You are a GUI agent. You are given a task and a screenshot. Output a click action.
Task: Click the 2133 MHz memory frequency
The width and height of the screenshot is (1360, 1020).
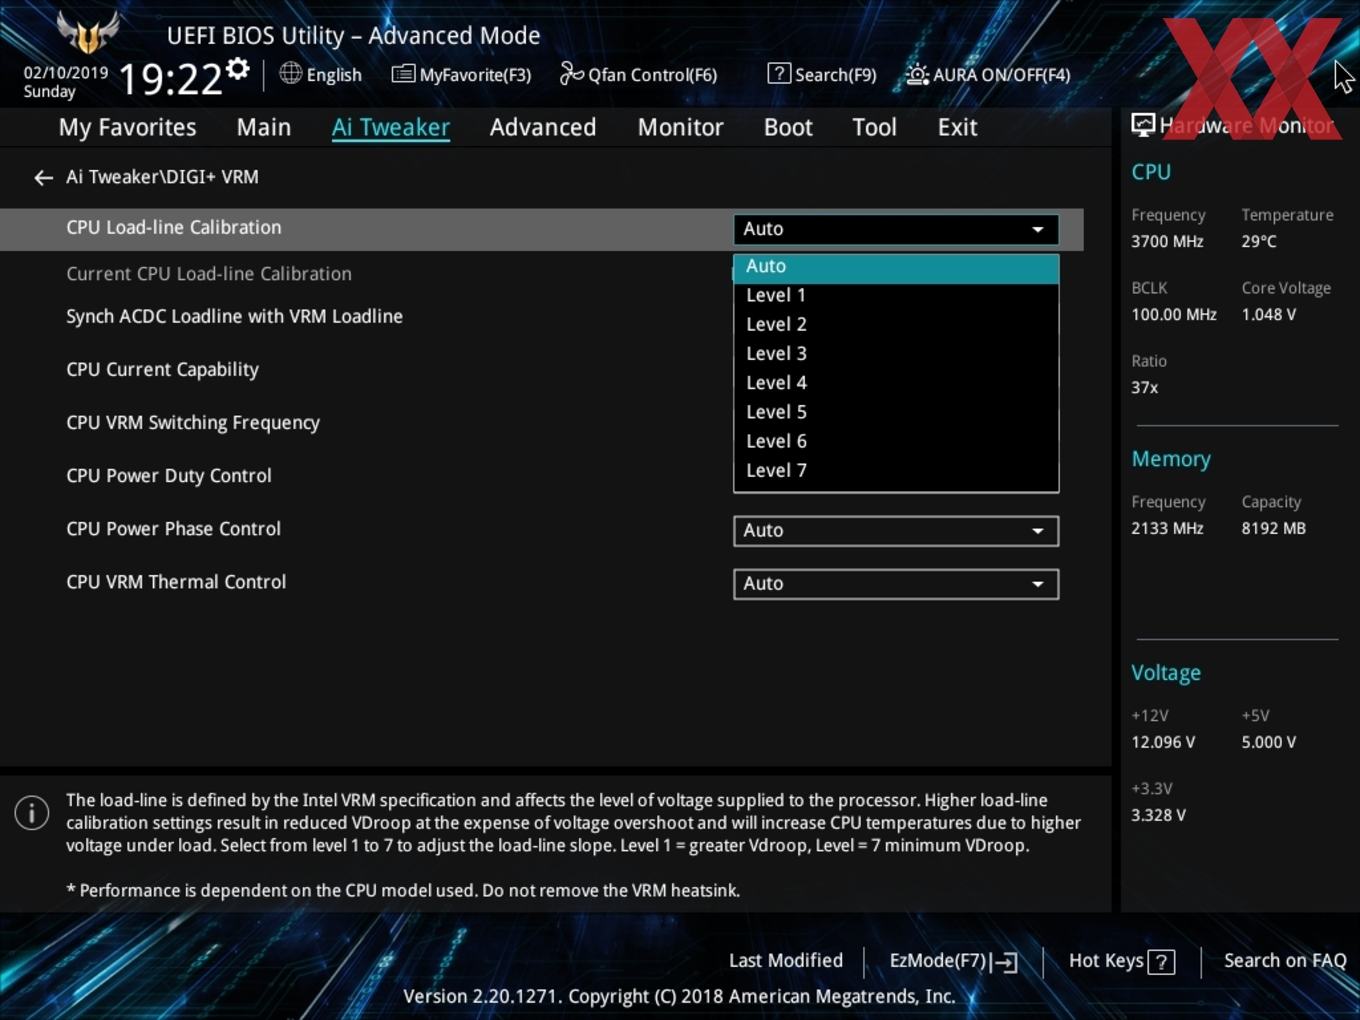coord(1167,529)
